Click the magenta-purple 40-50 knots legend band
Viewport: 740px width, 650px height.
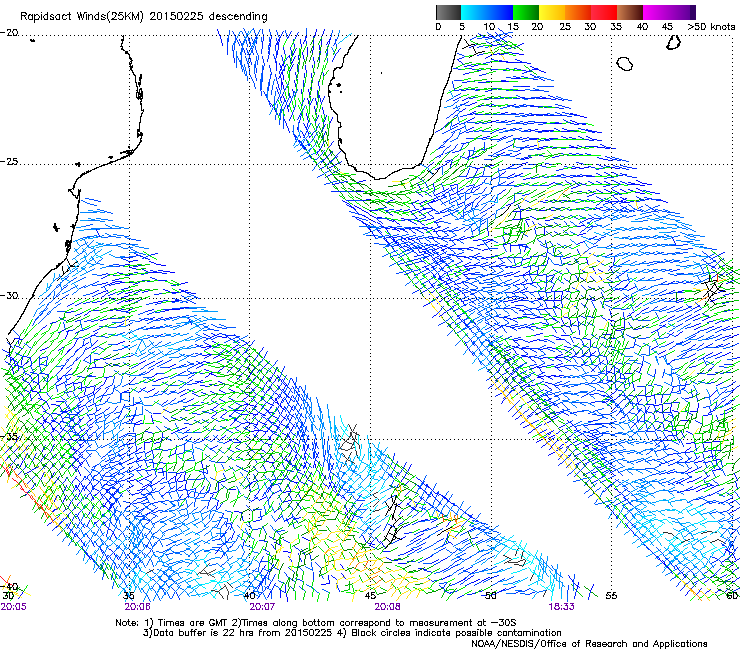(x=669, y=12)
